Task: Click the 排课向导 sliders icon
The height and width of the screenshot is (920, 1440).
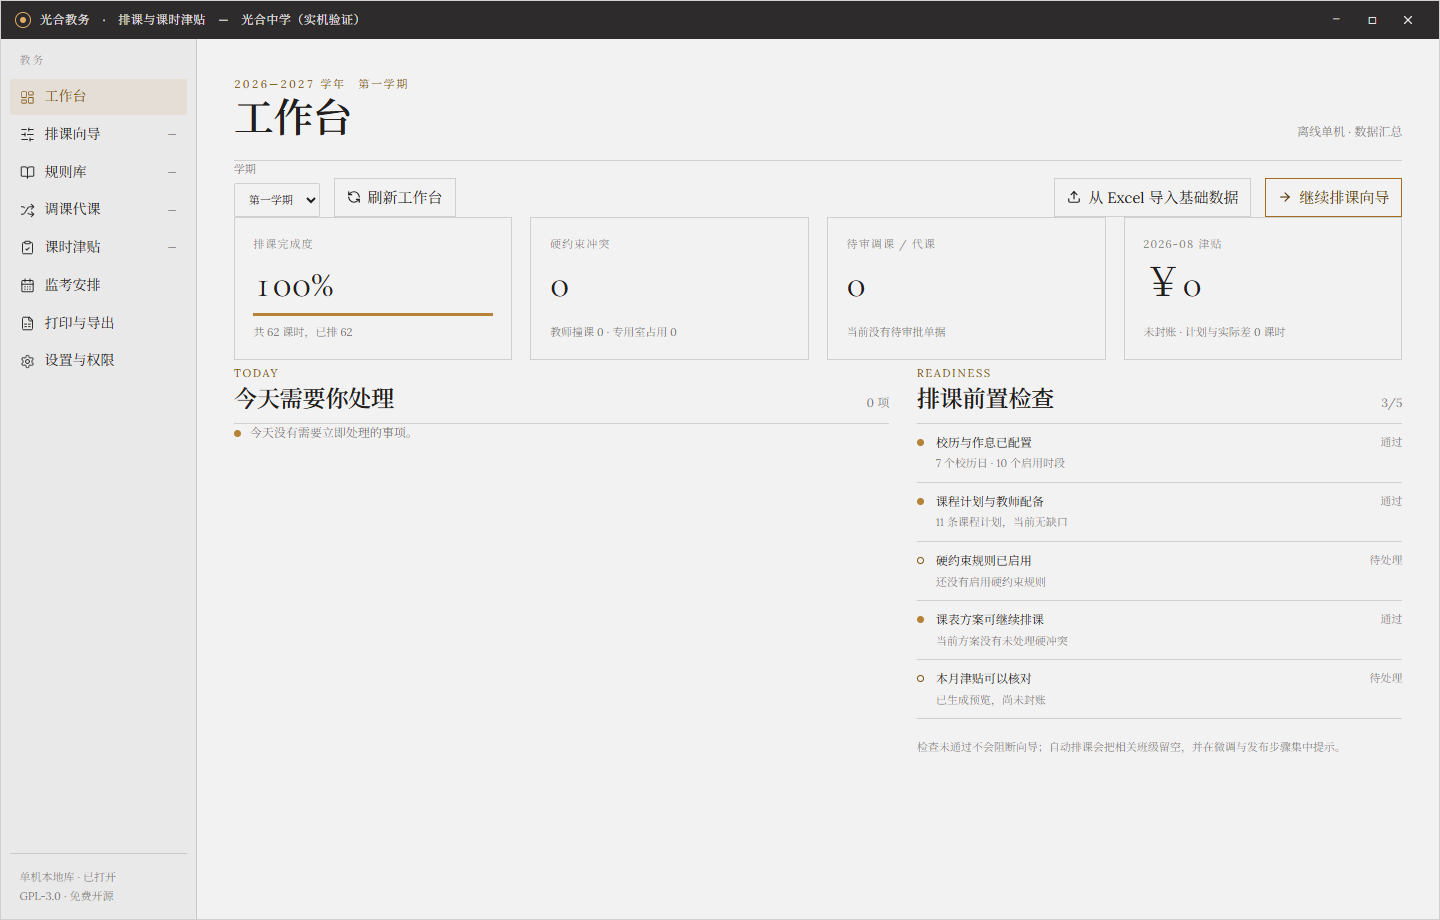Action: (x=27, y=134)
